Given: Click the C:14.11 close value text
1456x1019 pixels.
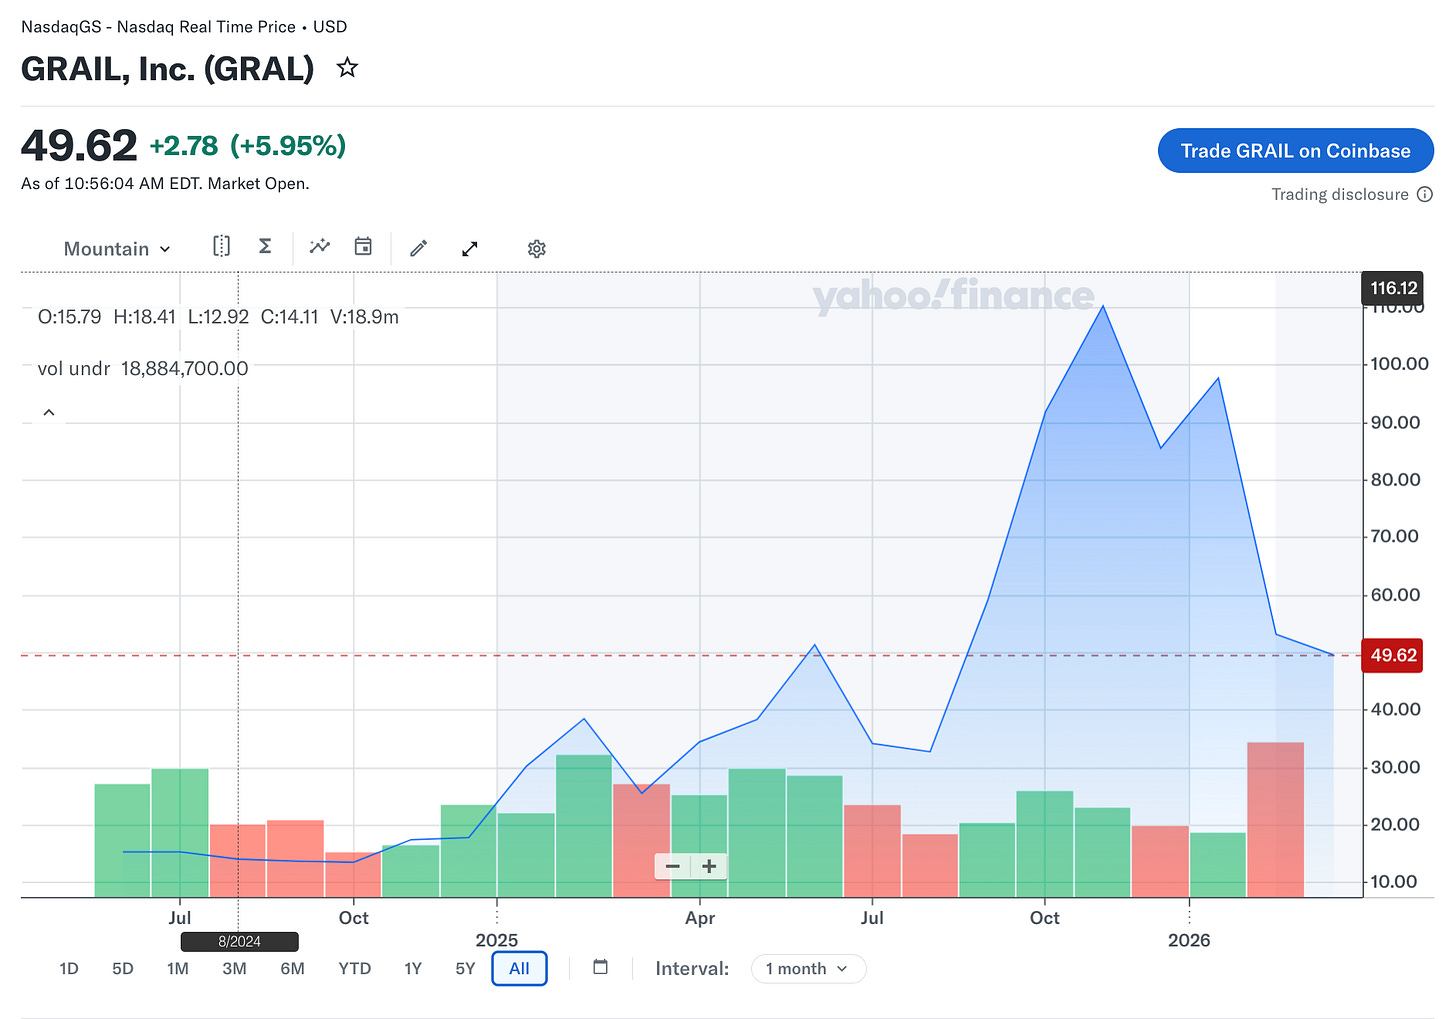Looking at the screenshot, I should coord(290,316).
